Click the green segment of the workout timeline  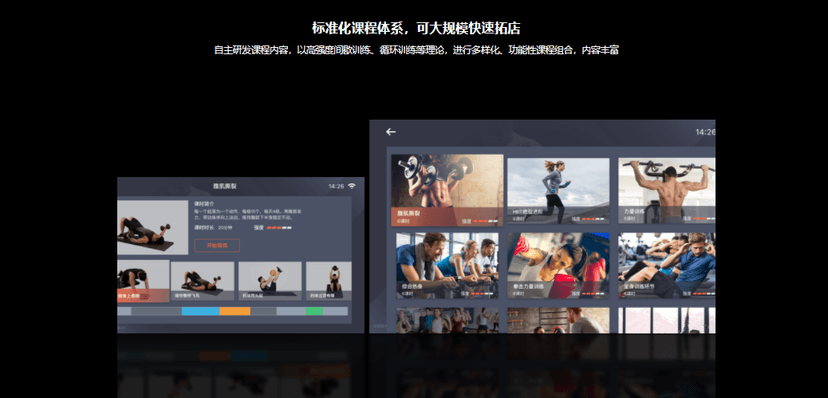[314, 311]
